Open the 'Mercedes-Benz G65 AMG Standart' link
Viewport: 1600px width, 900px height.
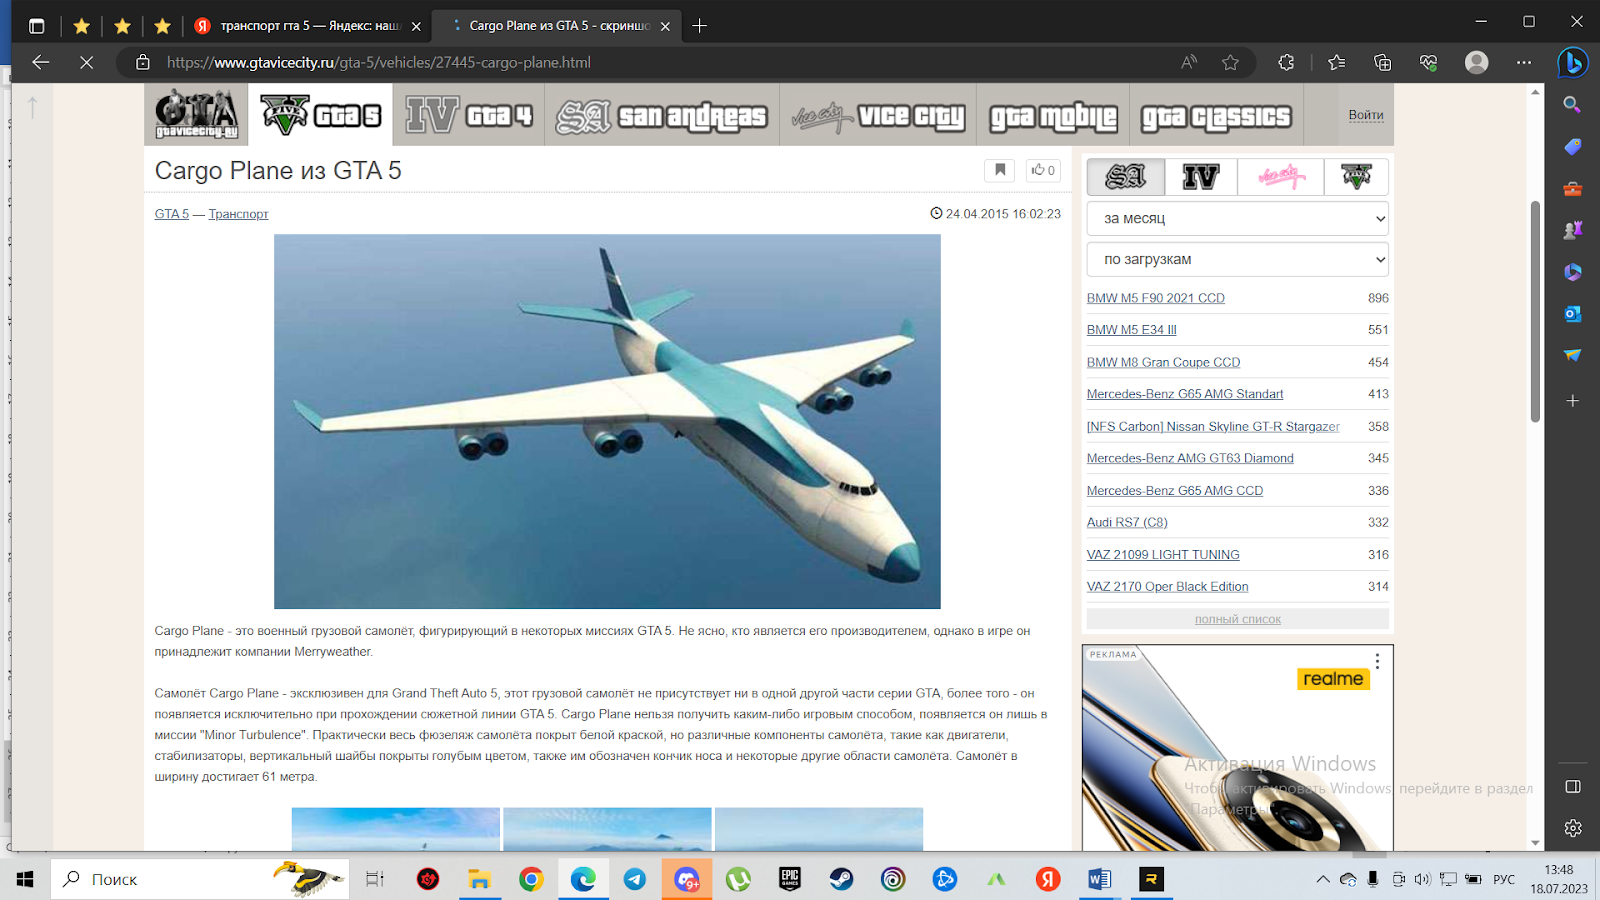pos(1185,394)
